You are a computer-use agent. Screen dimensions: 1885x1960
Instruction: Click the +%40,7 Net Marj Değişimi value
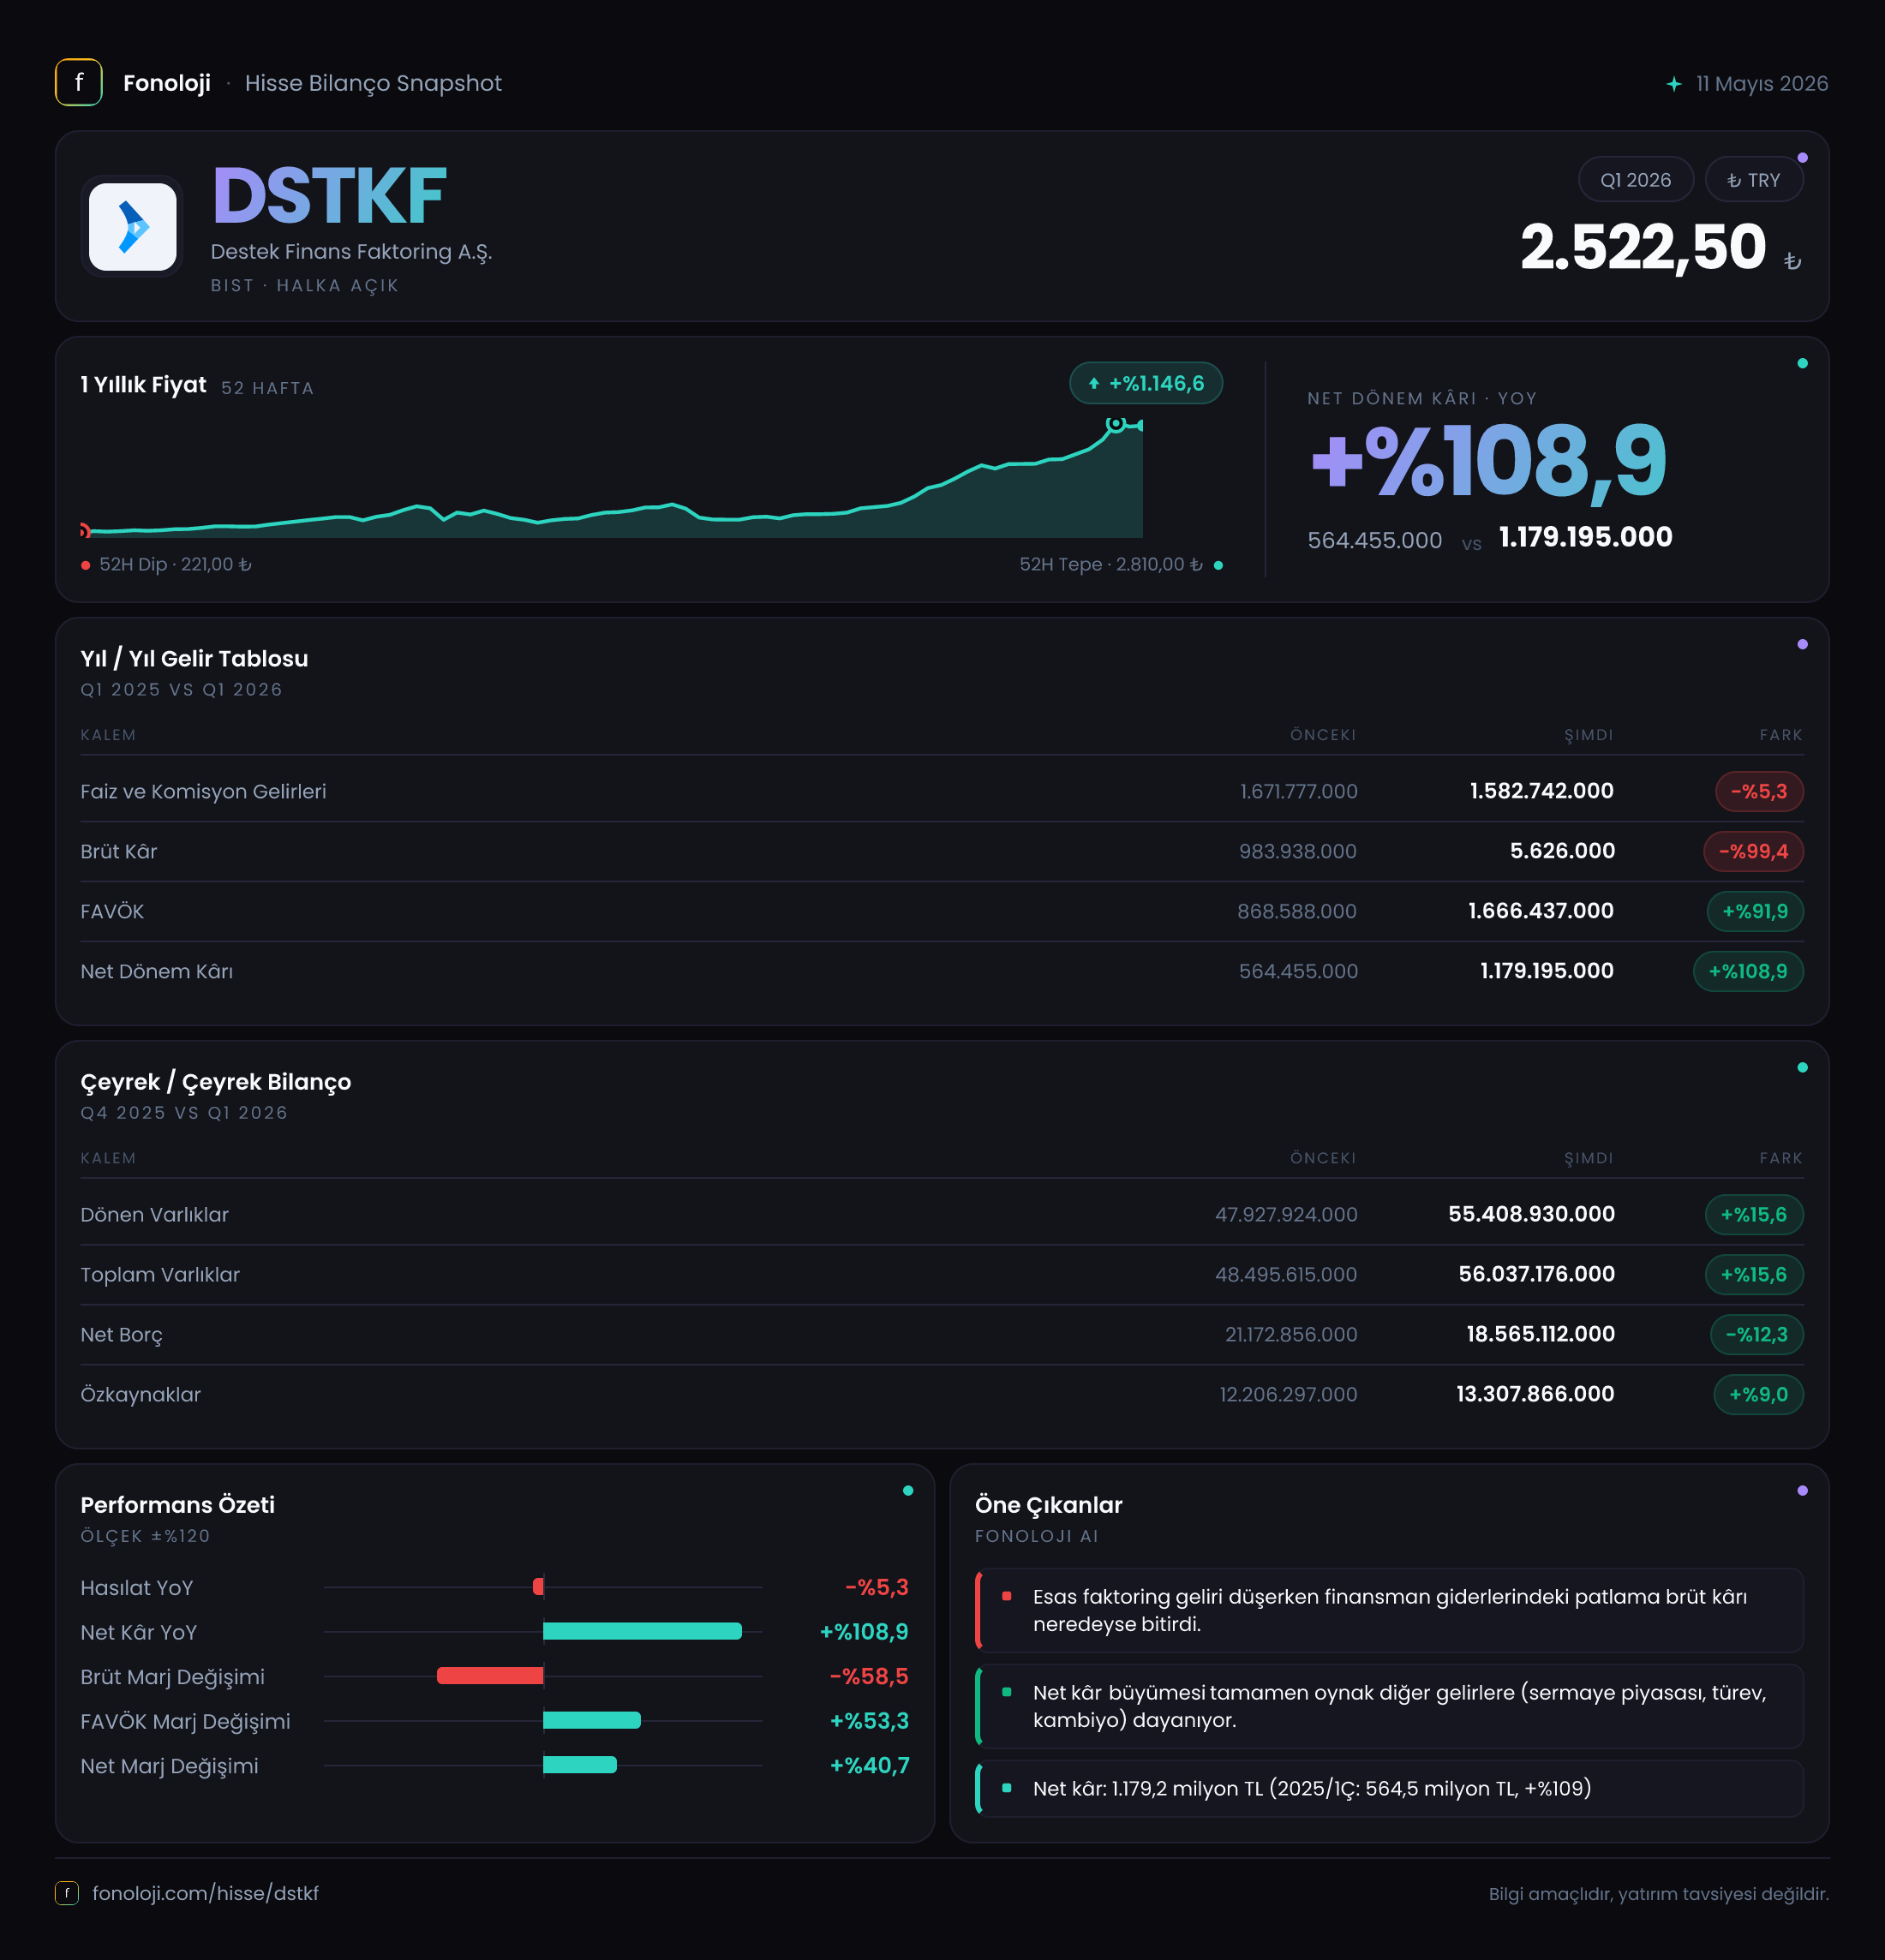(x=869, y=1766)
